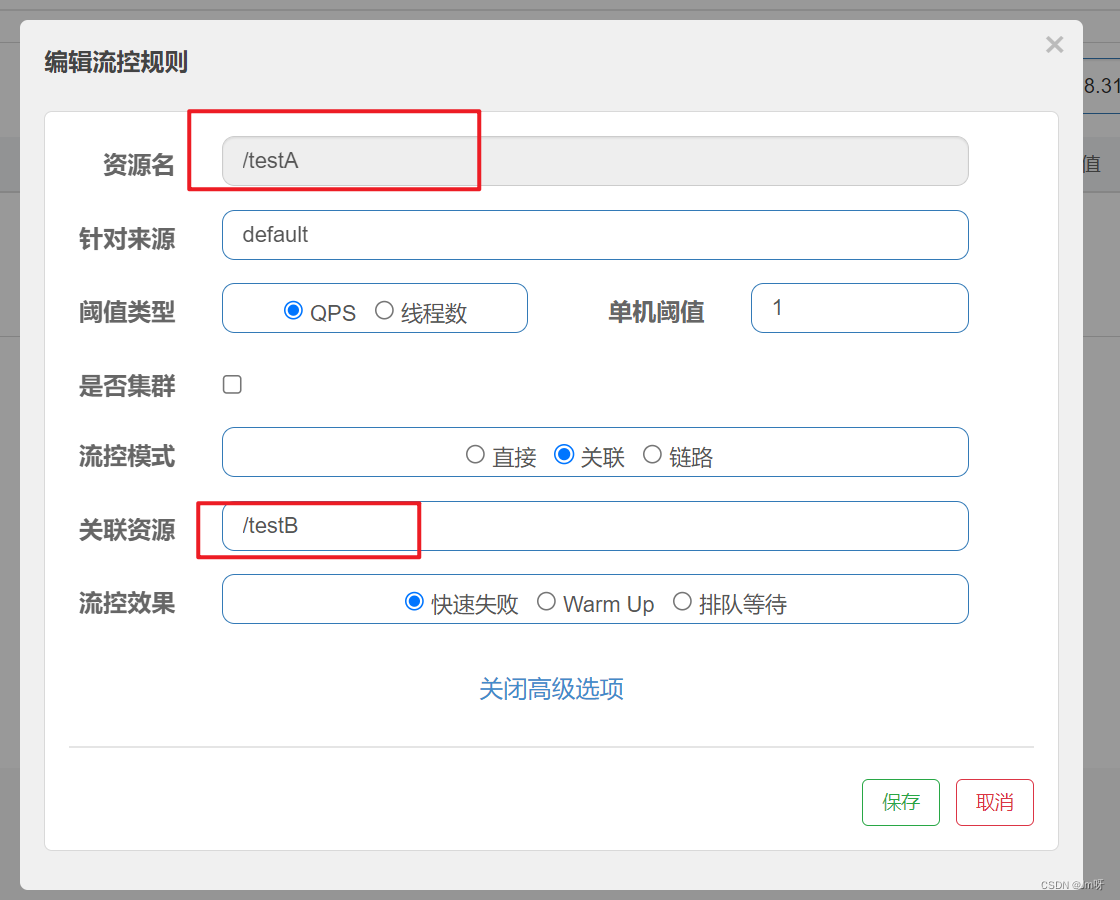The image size is (1120, 900).
Task: Click the 编辑流控规则 dialog title
Action: (x=116, y=62)
